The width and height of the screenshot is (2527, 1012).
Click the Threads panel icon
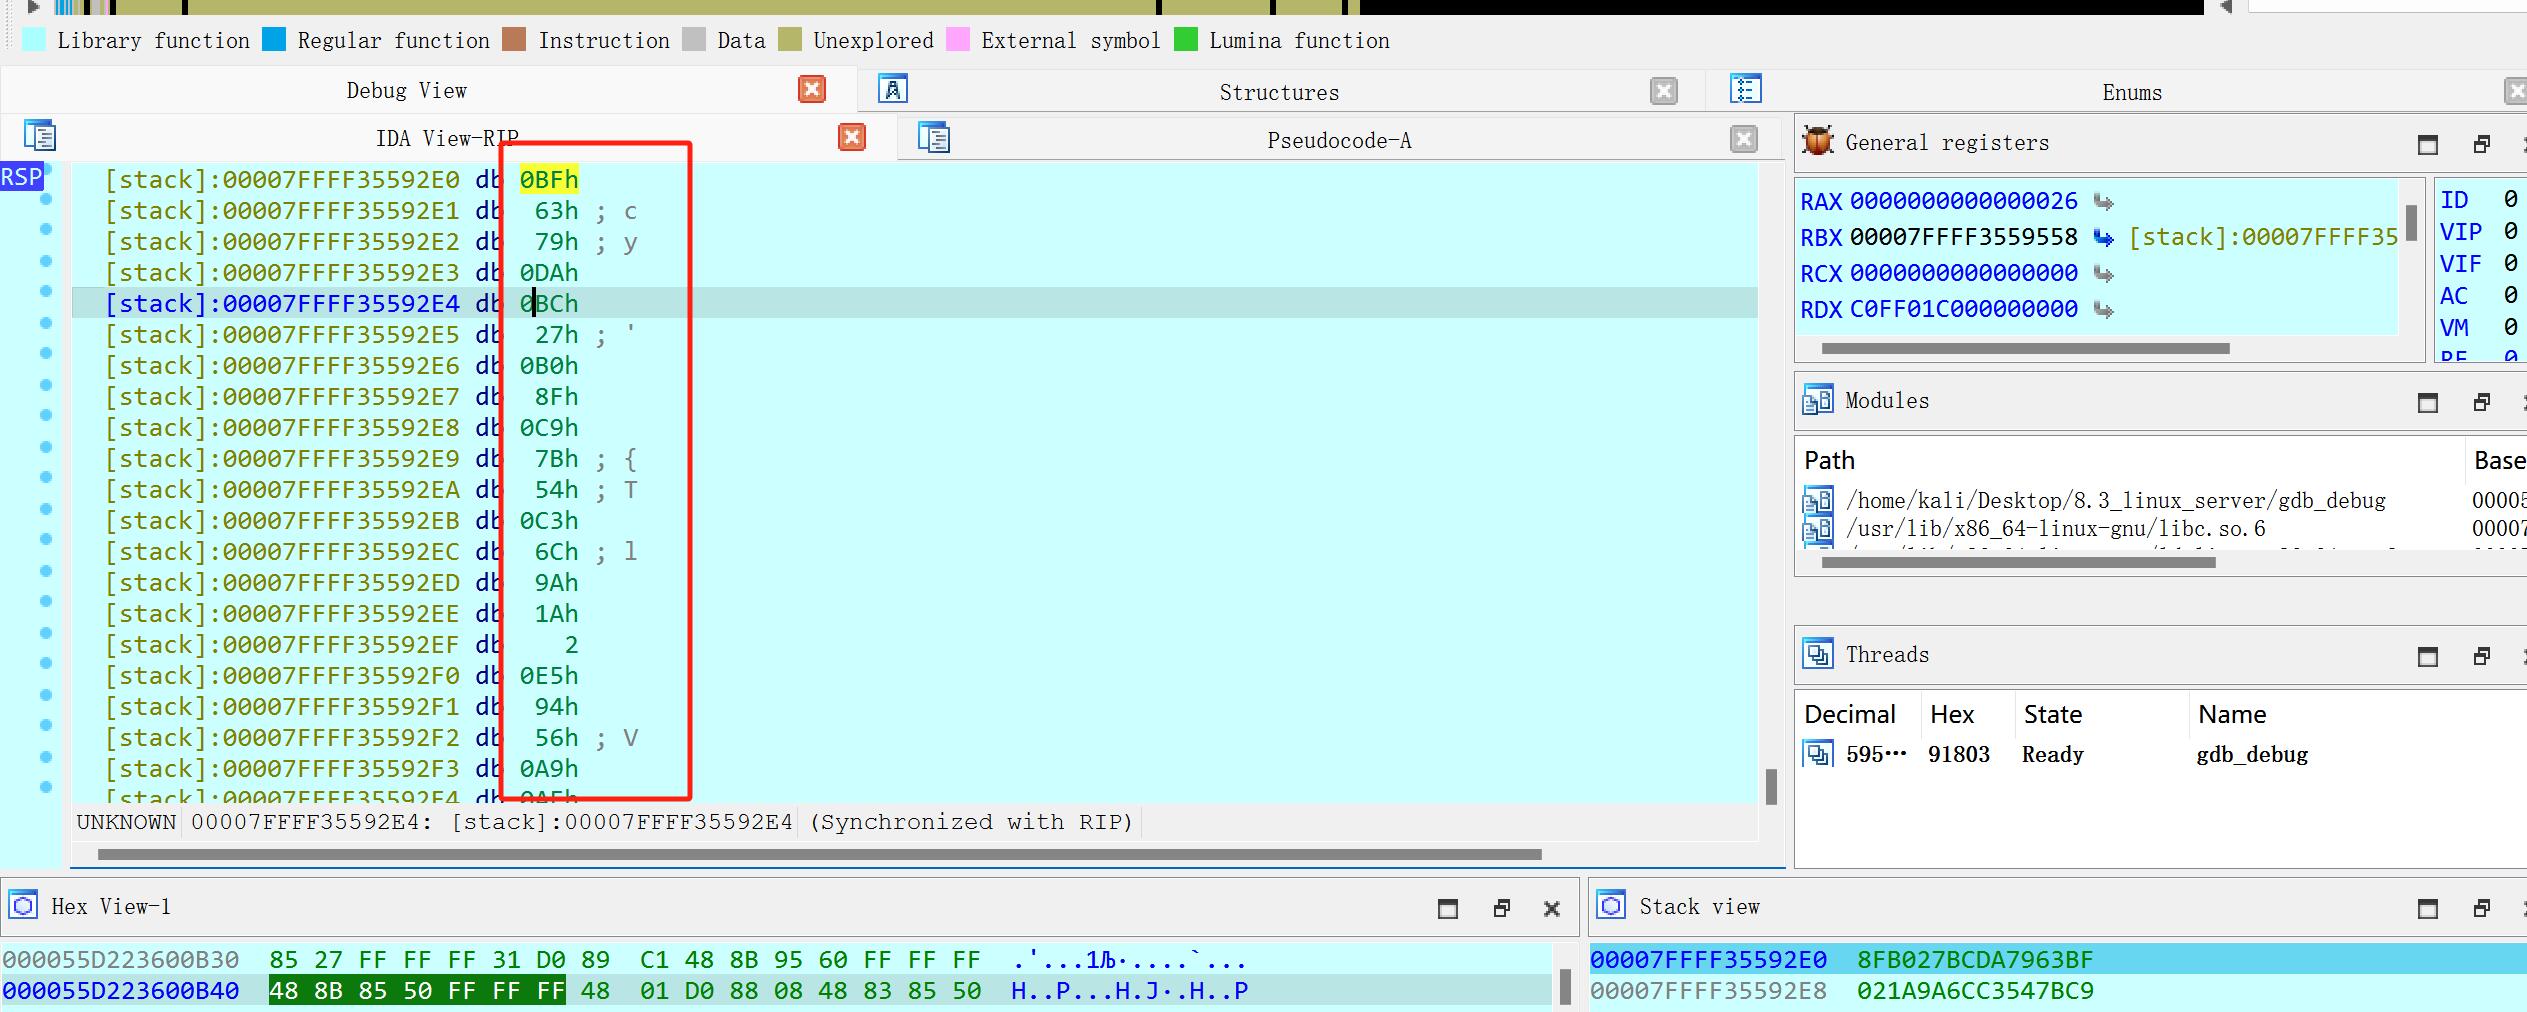pos(1817,654)
